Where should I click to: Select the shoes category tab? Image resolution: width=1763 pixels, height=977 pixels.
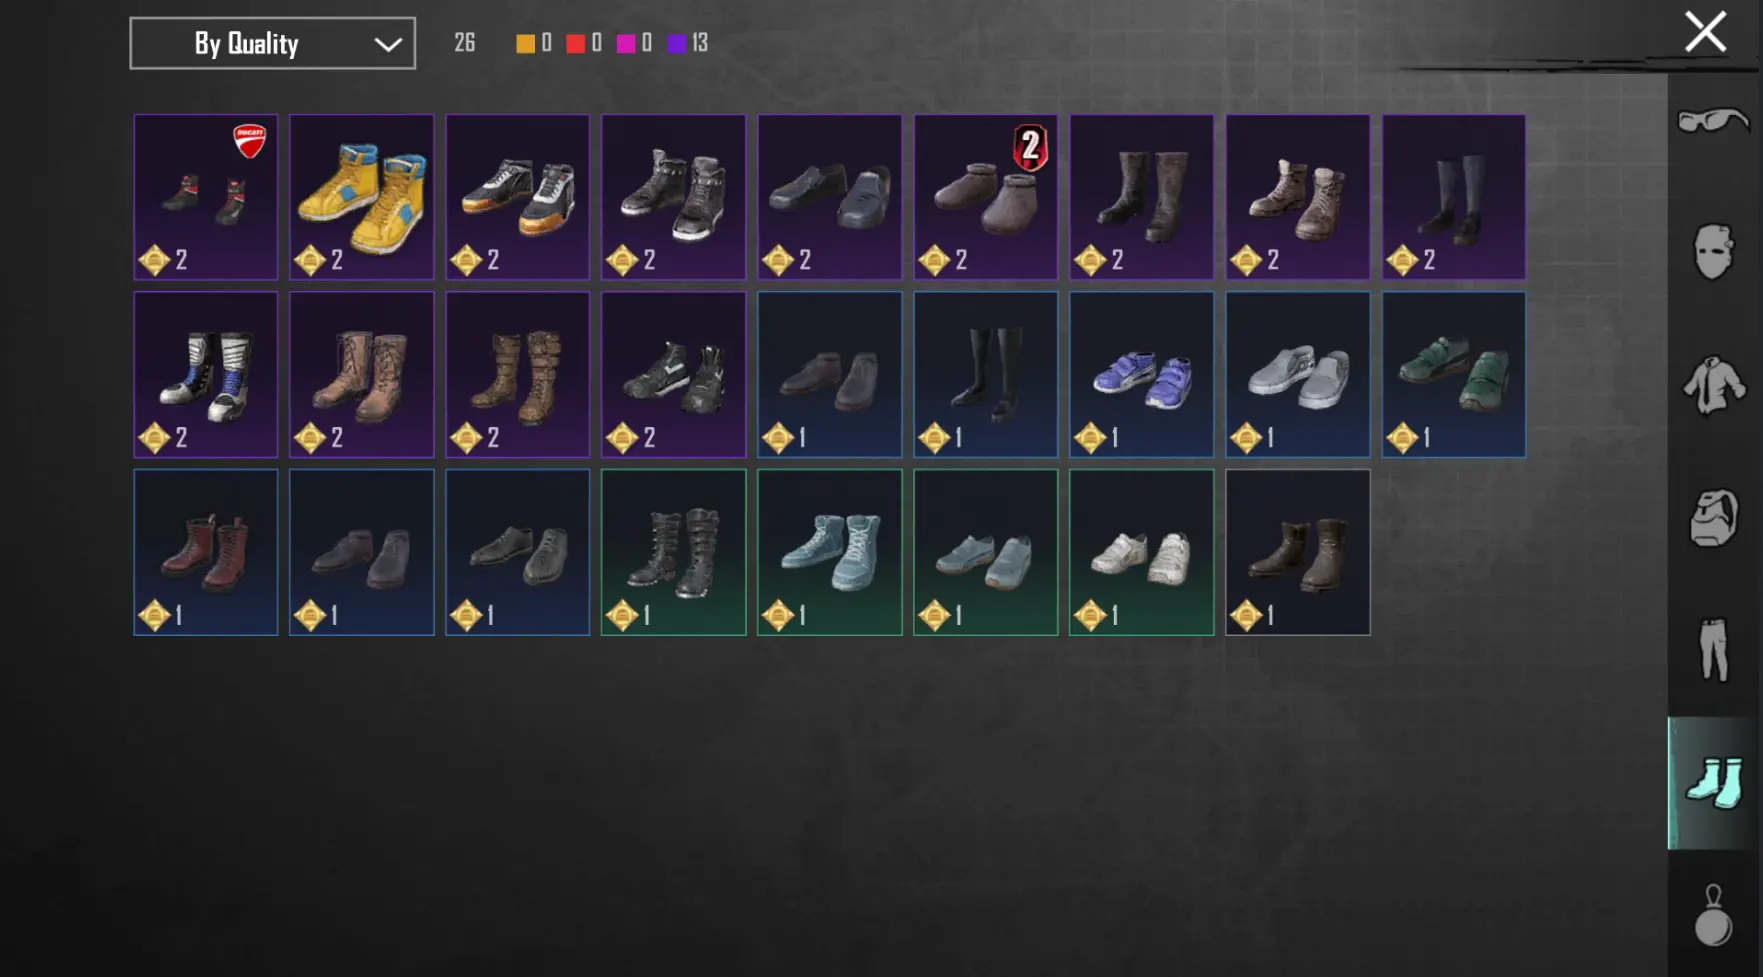point(1714,783)
